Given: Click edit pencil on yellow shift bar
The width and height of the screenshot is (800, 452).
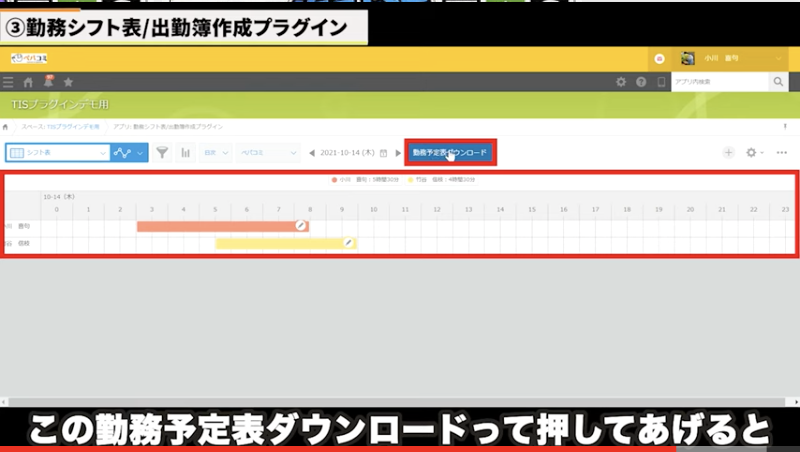Looking at the screenshot, I should coord(348,243).
